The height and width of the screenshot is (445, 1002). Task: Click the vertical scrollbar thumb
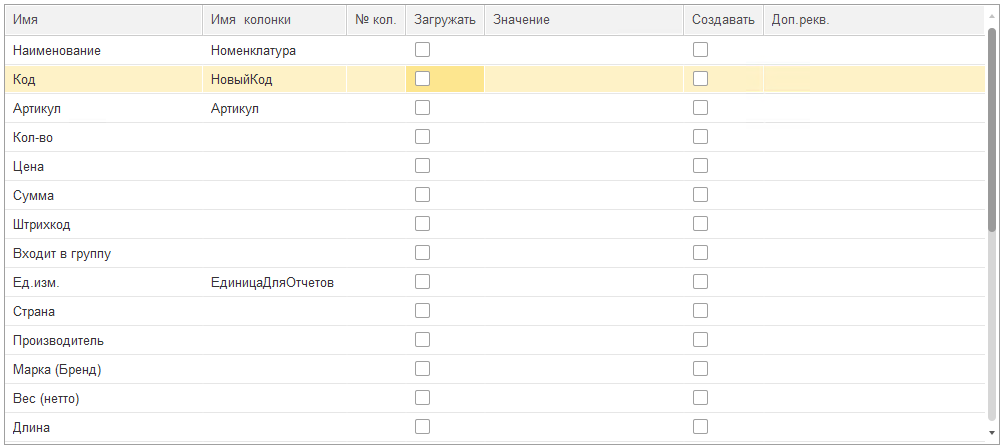(x=992, y=130)
